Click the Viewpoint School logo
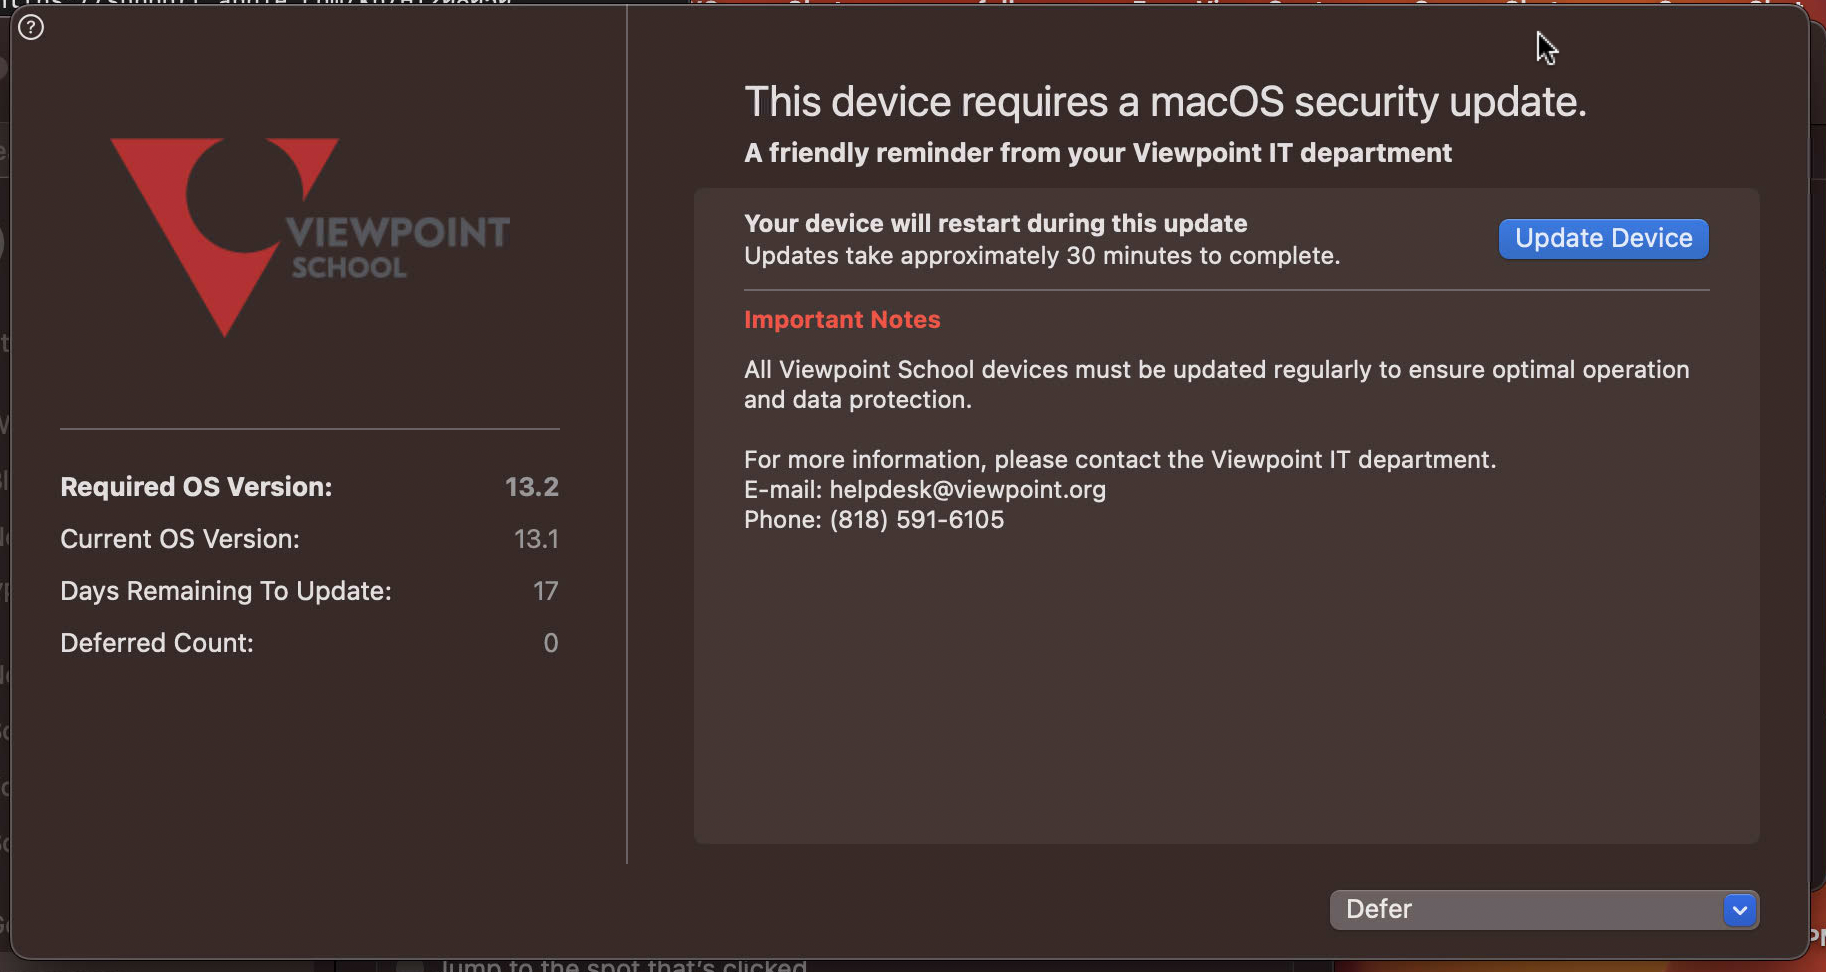The image size is (1826, 972). click(310, 237)
